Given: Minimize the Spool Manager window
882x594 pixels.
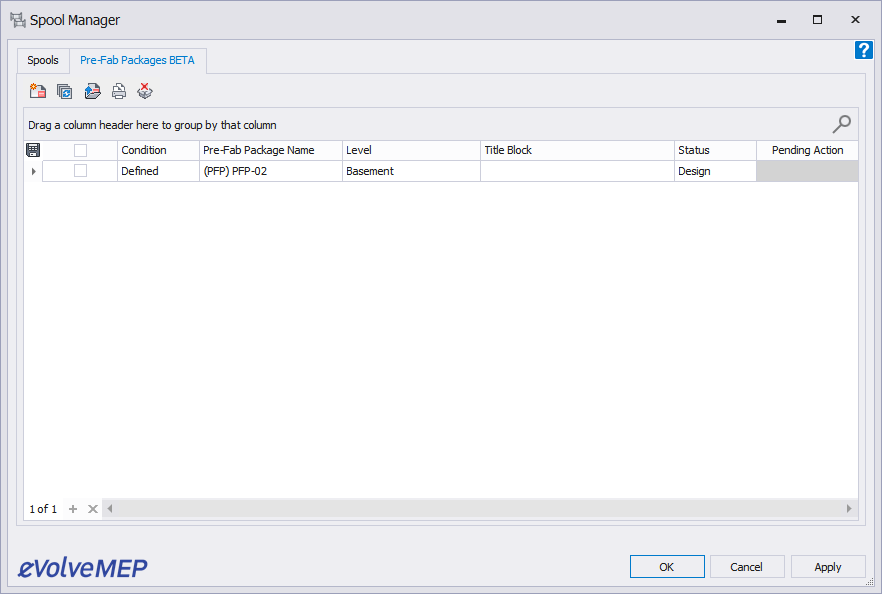Looking at the screenshot, I should (781, 20).
